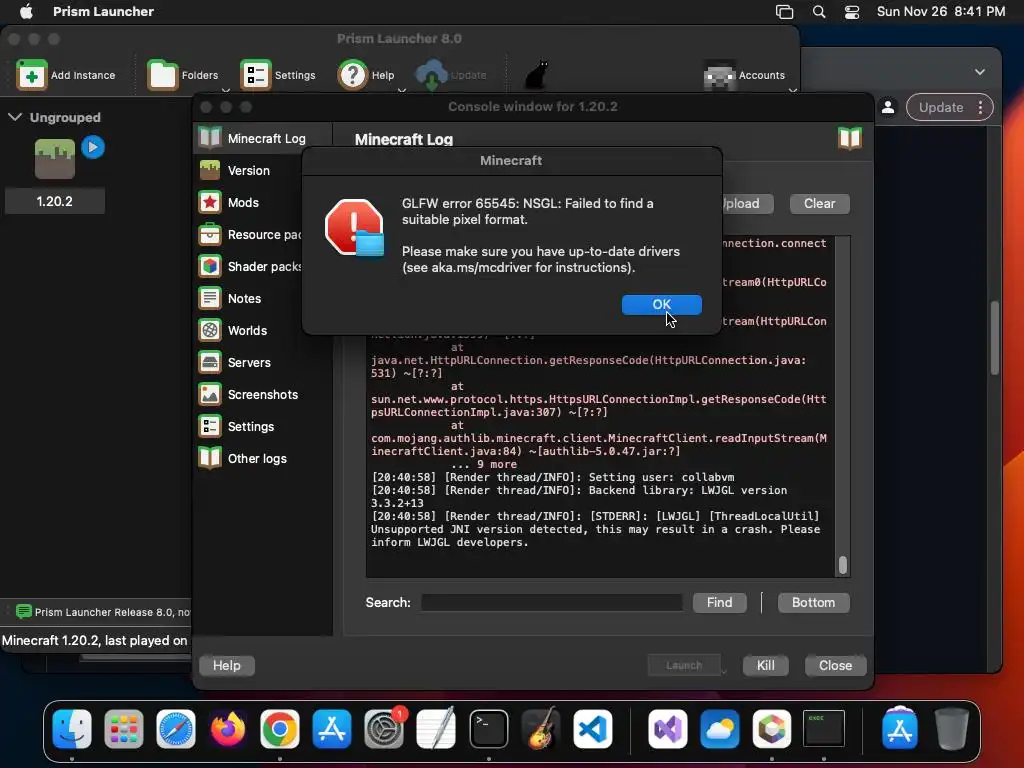Open the Worlds page in sidebar
1024x768 pixels.
(263, 330)
